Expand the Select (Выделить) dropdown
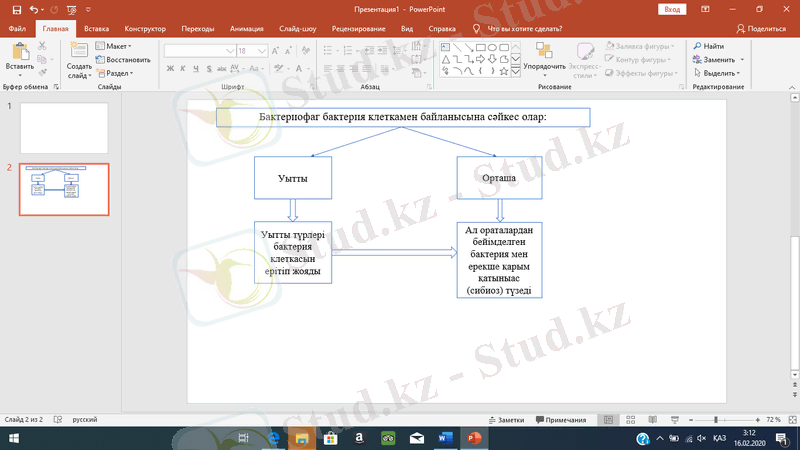 (719, 73)
